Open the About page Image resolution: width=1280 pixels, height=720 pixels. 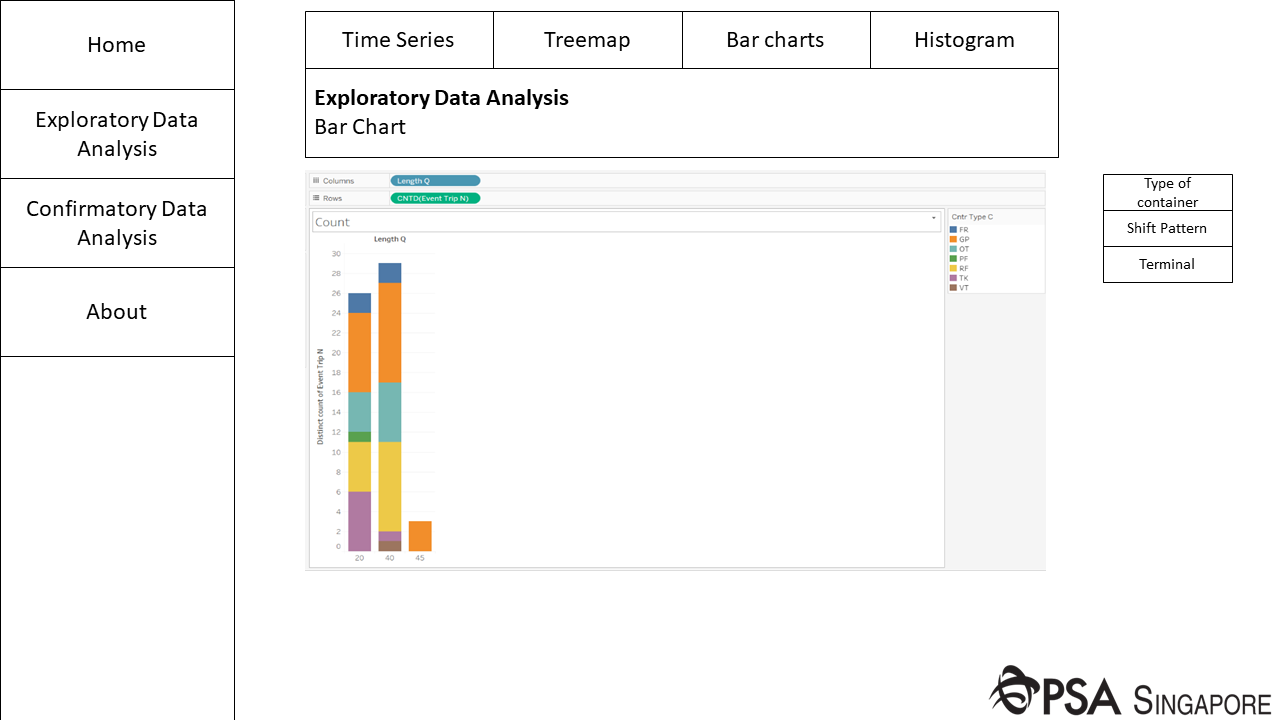(117, 312)
